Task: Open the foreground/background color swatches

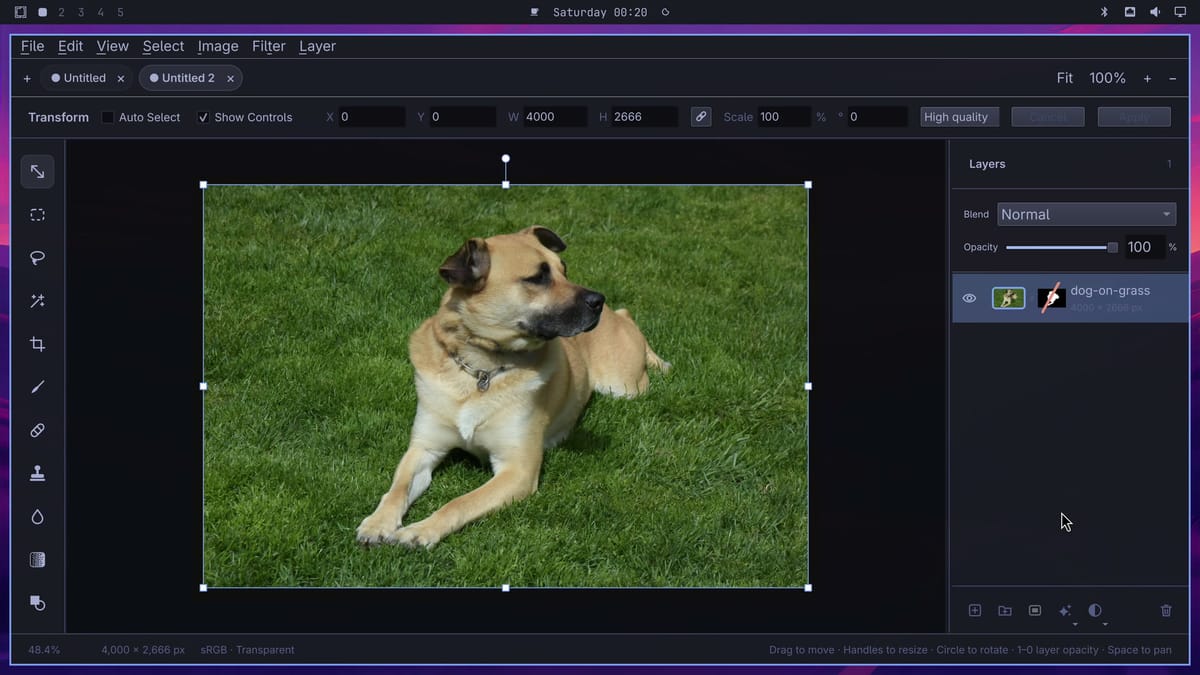Action: (x=37, y=603)
